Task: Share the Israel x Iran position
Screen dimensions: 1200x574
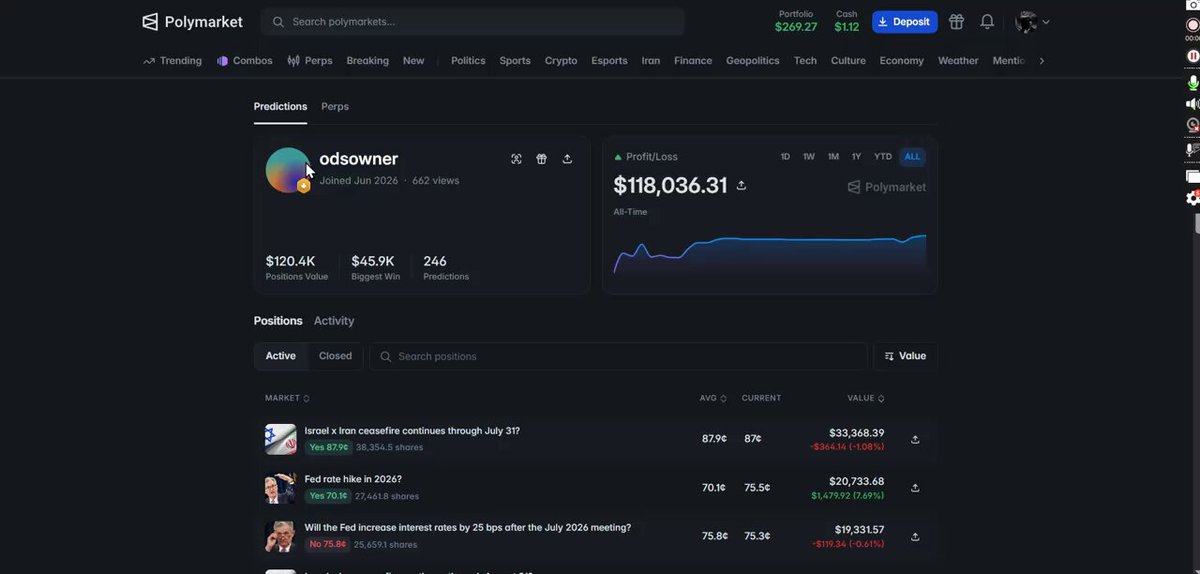Action: pos(915,439)
